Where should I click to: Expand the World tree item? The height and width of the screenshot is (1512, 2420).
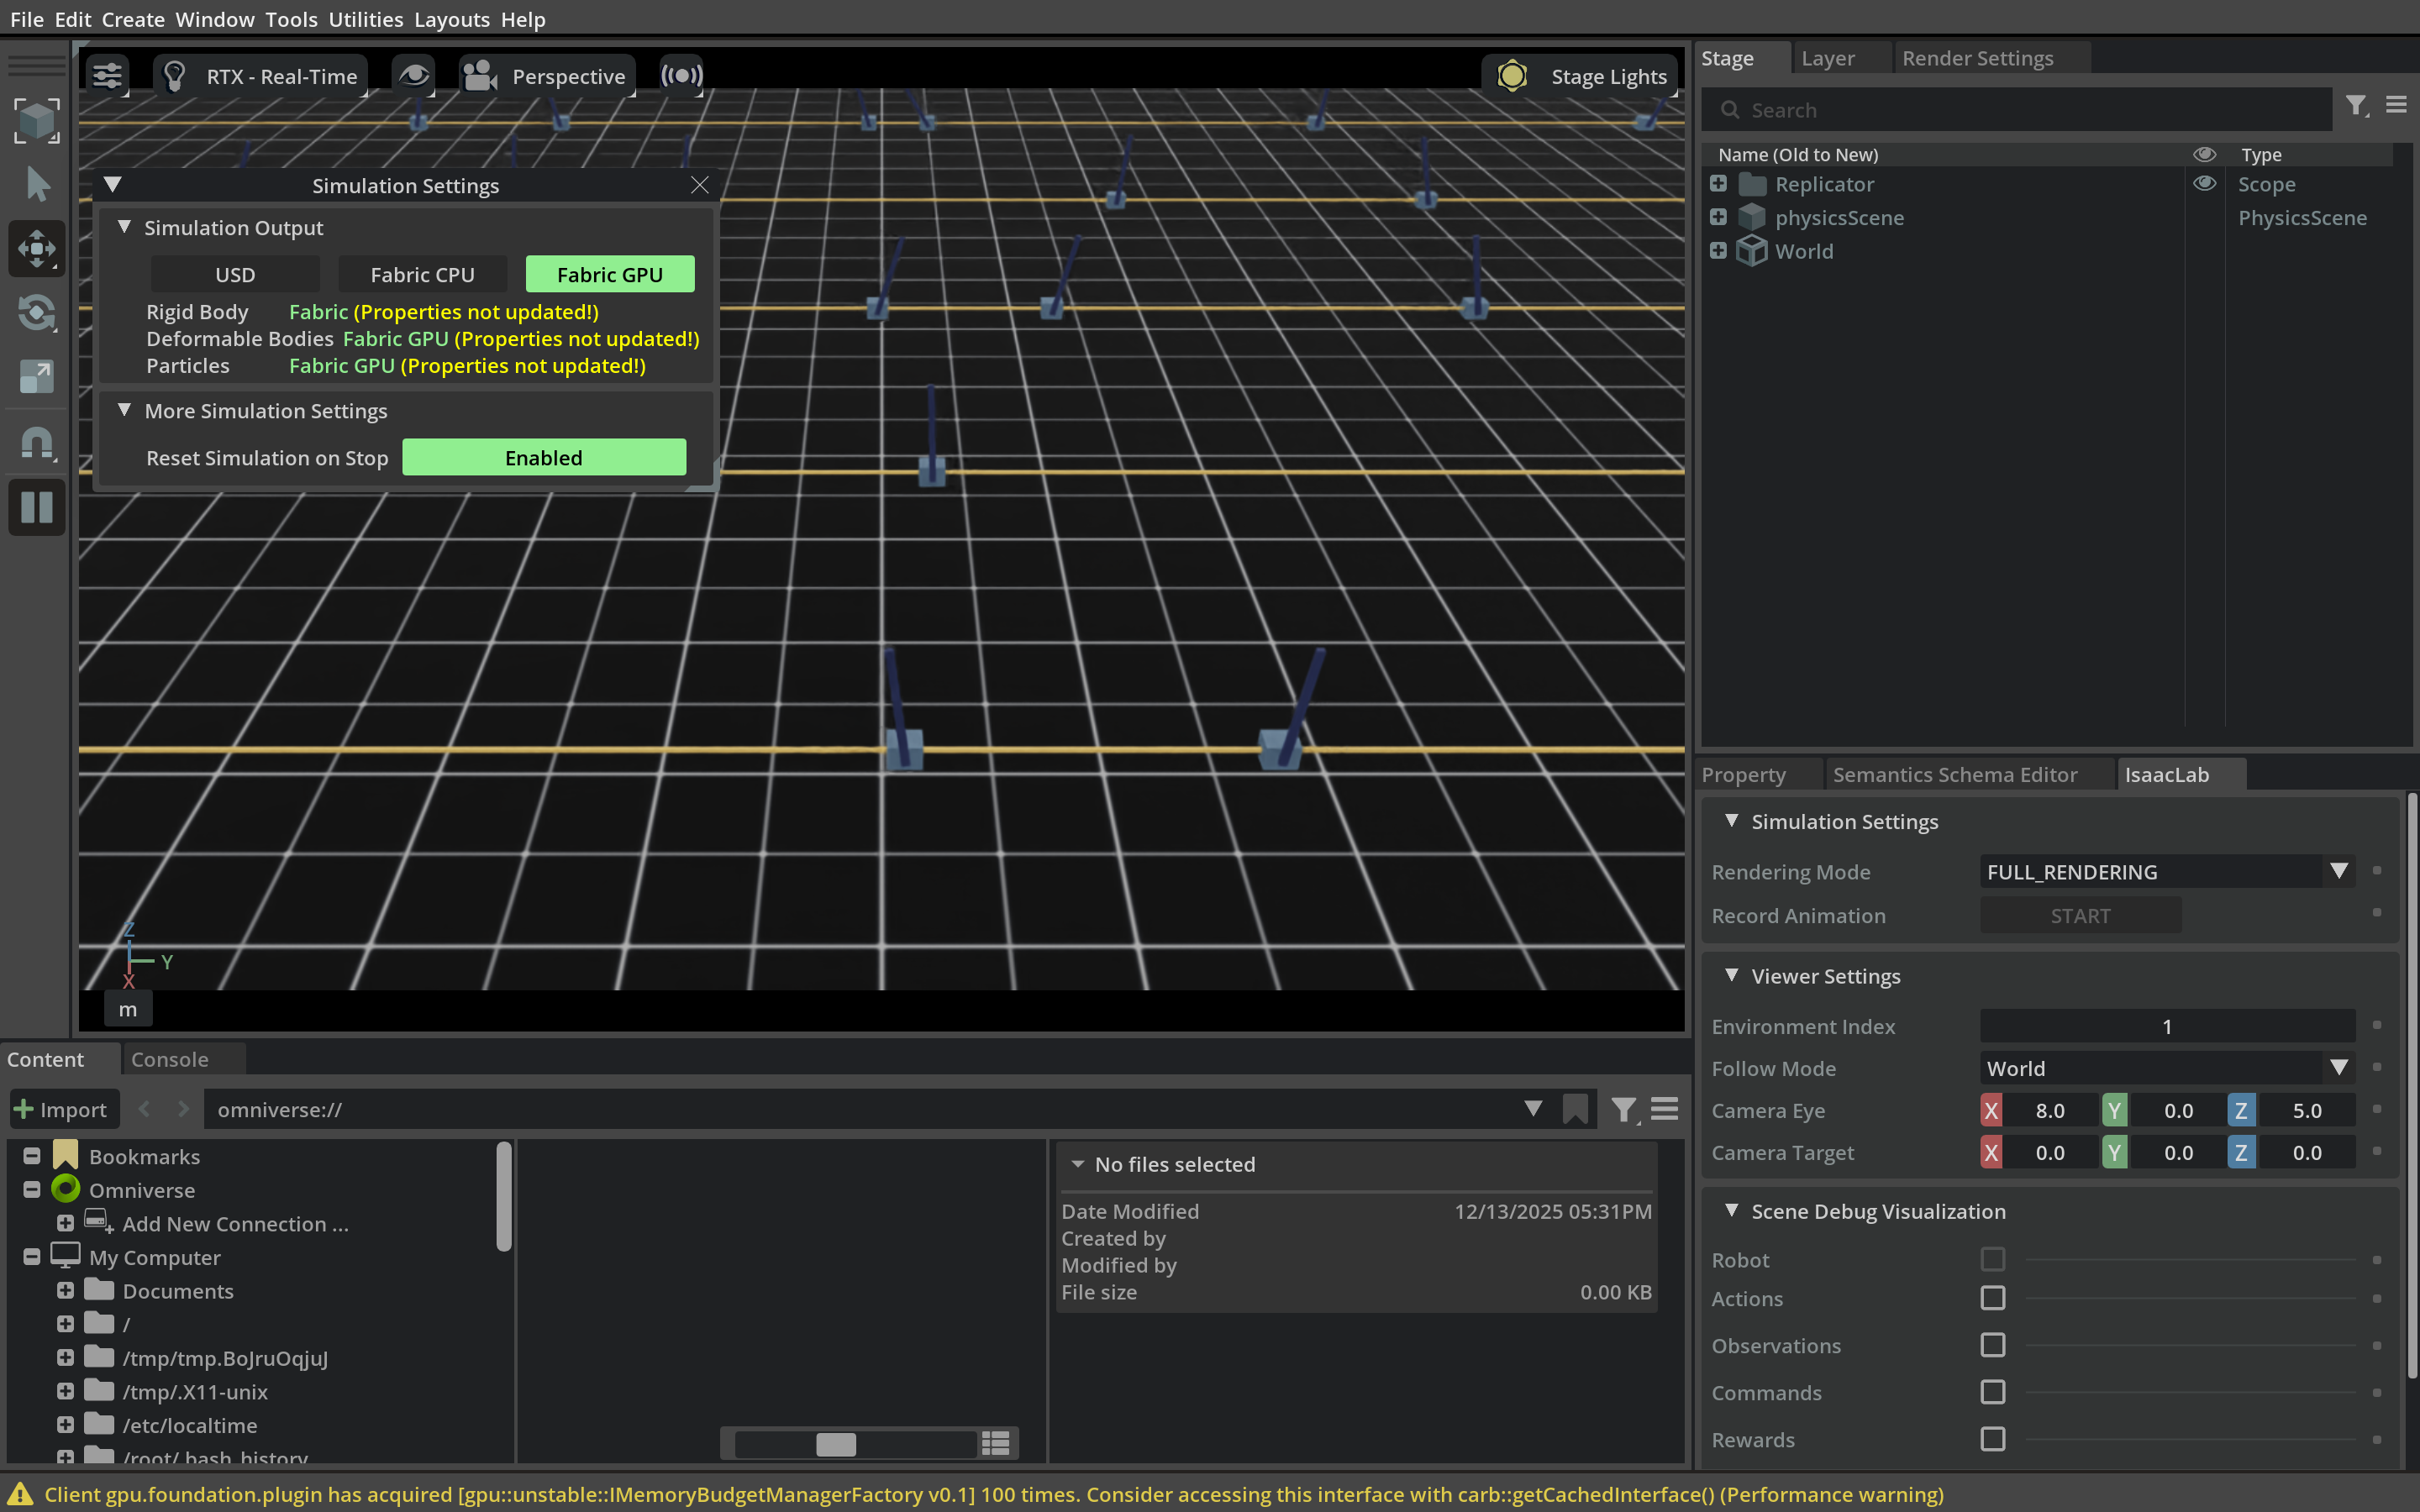pyautogui.click(x=1718, y=251)
